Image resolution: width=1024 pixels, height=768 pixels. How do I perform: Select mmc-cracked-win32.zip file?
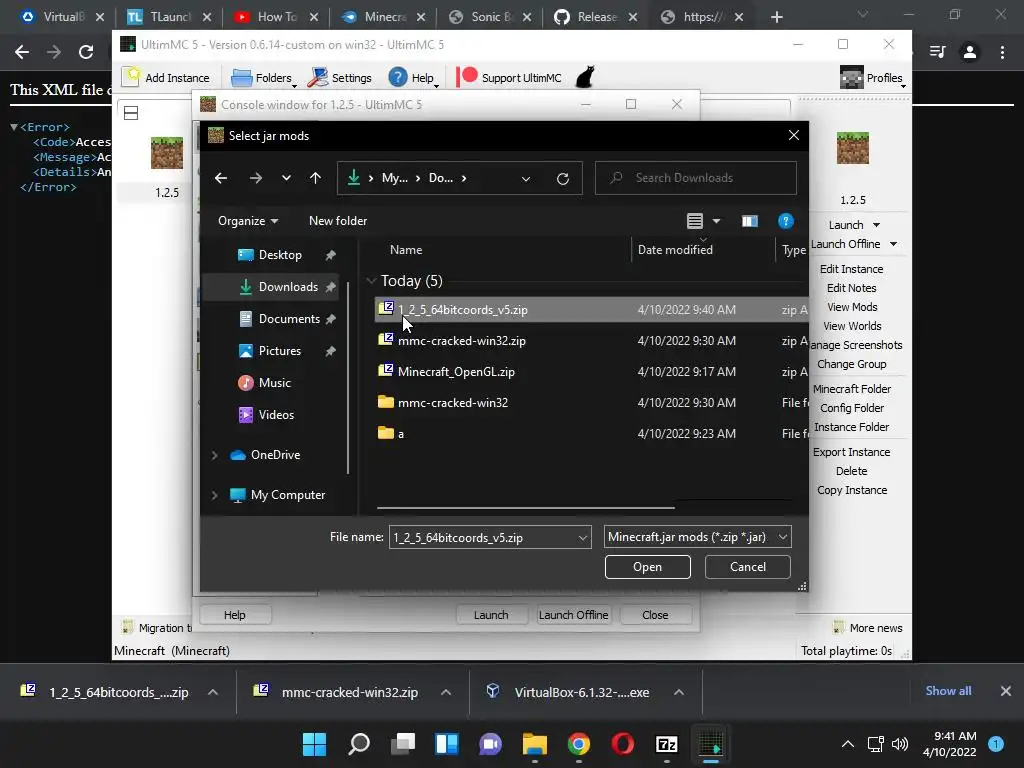(x=591, y=340)
